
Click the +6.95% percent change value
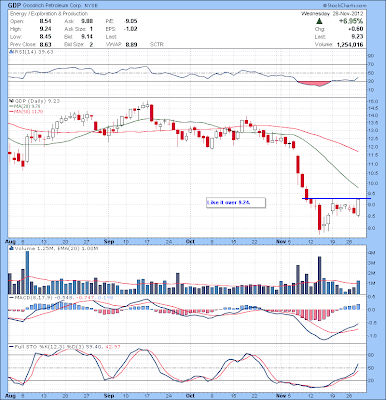(x=351, y=21)
